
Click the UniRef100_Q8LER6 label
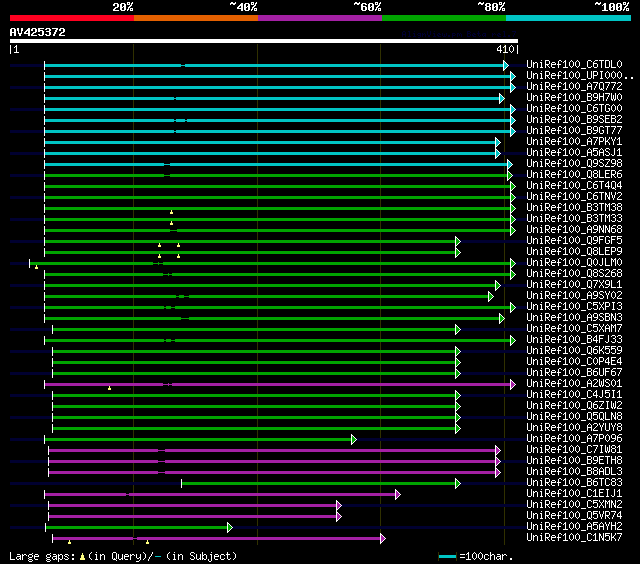point(574,175)
